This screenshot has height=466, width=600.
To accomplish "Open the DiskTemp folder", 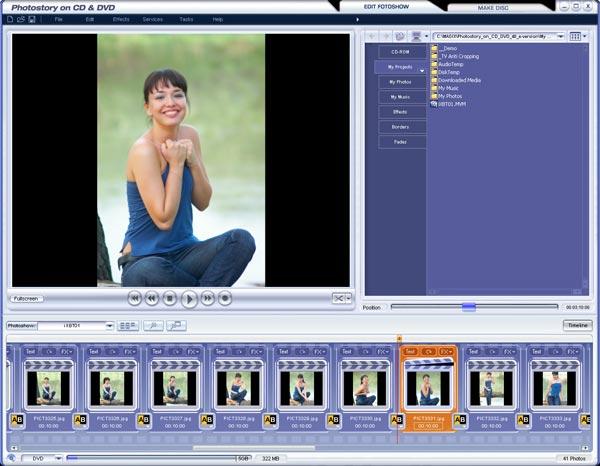I will coord(445,72).
